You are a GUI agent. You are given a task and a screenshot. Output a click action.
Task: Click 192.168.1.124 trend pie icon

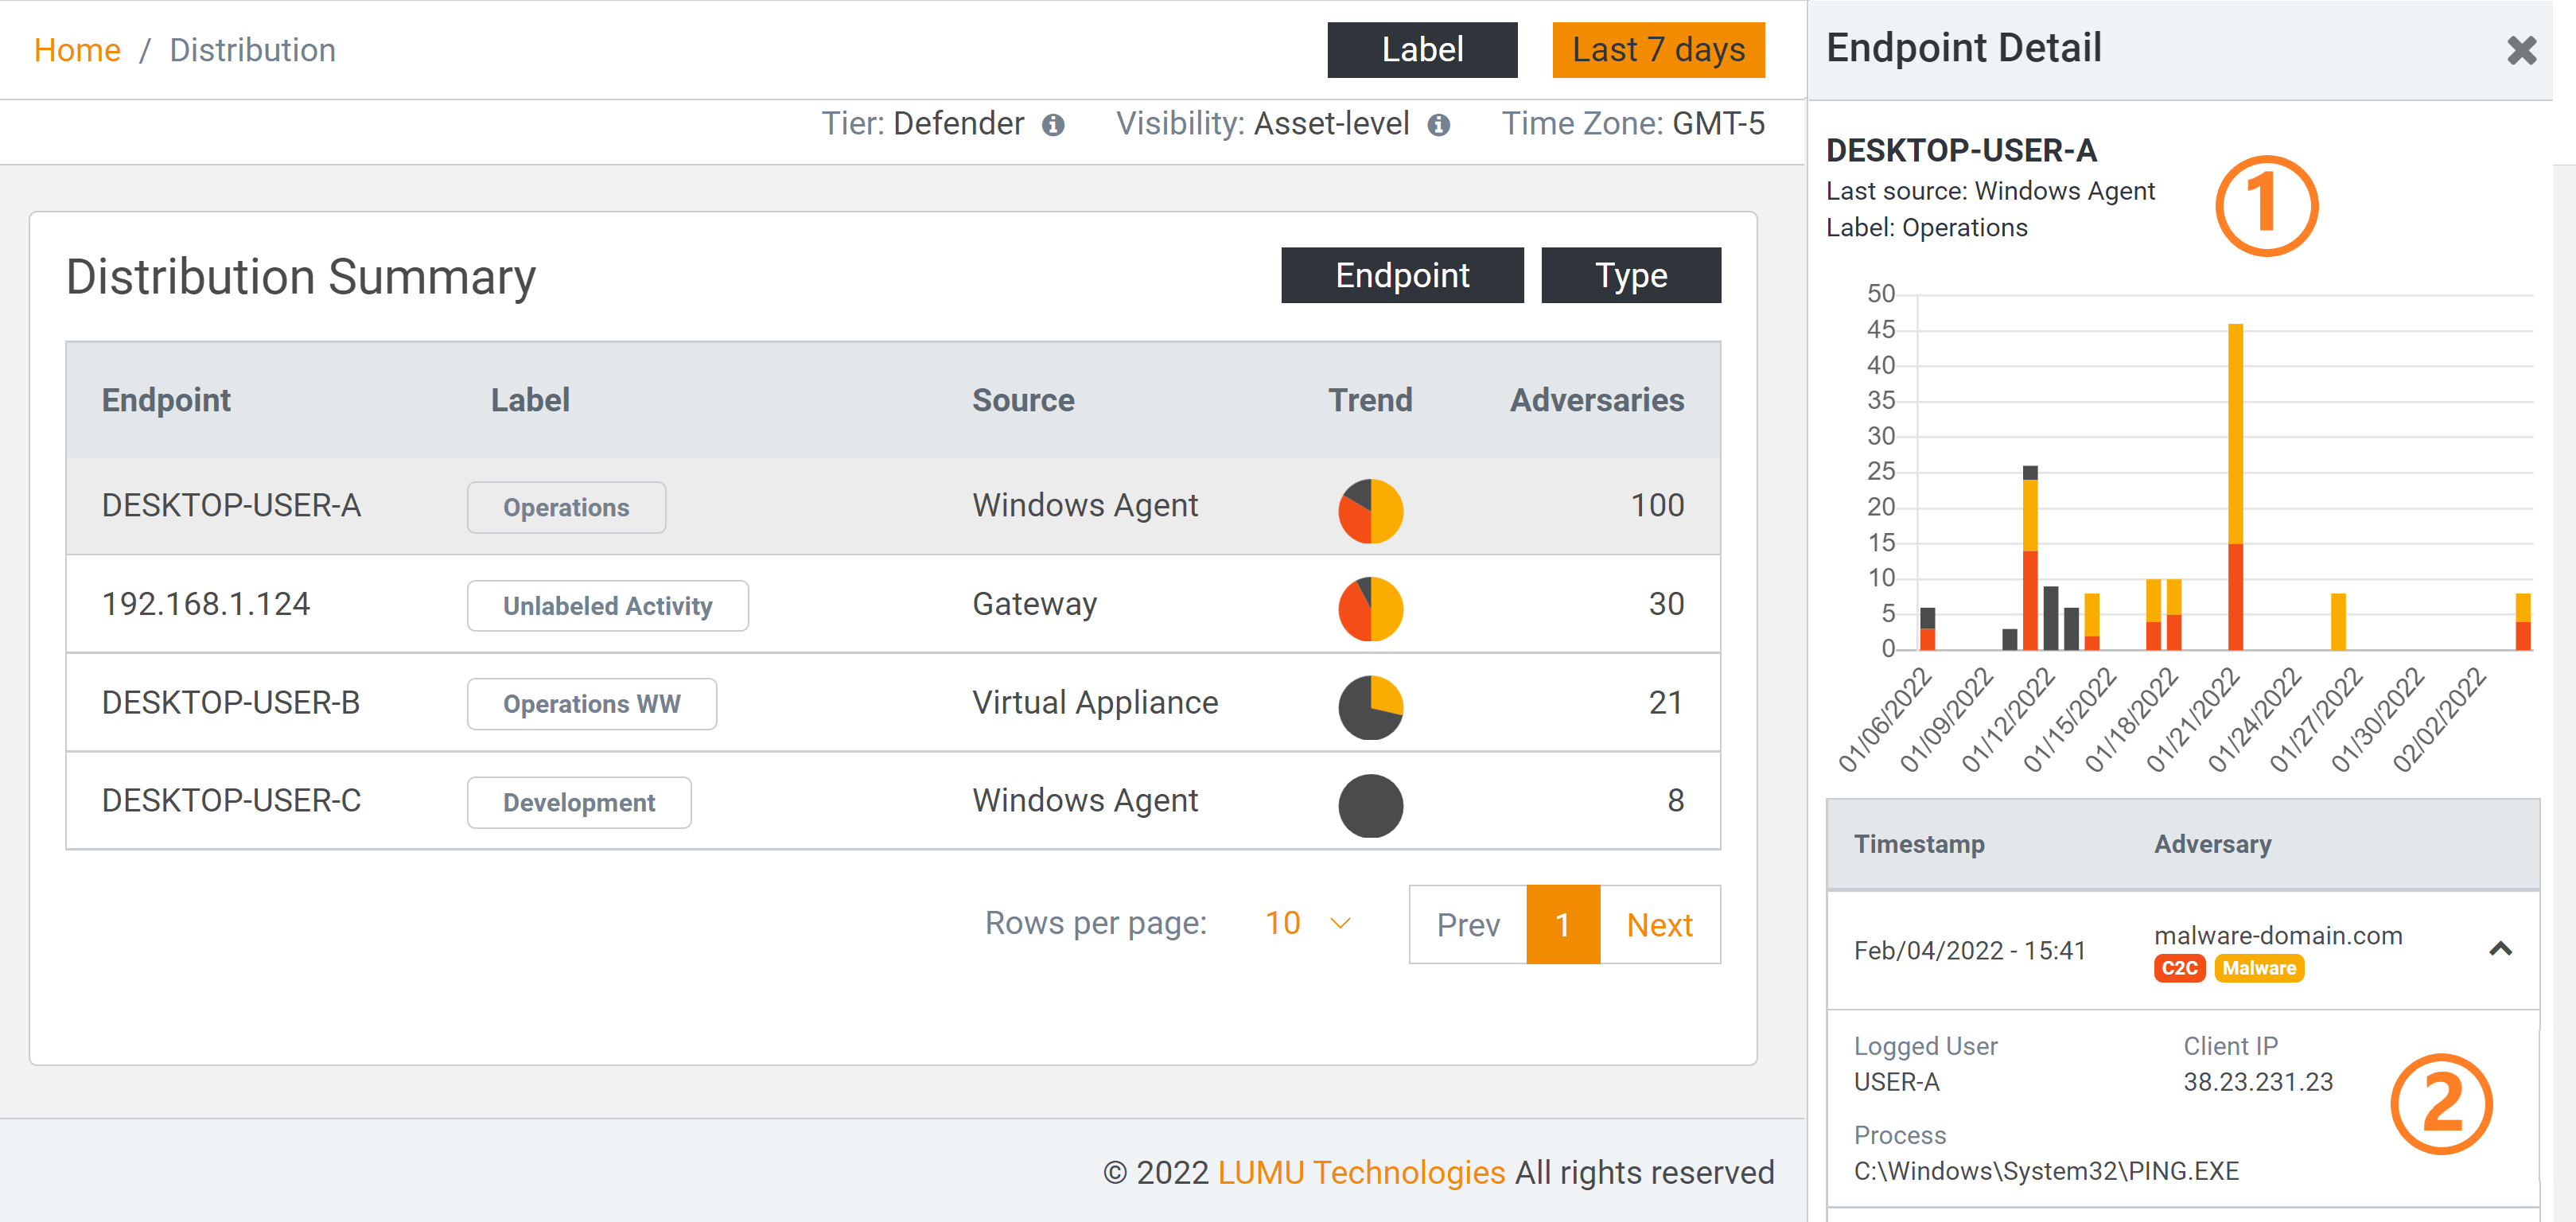[1370, 609]
